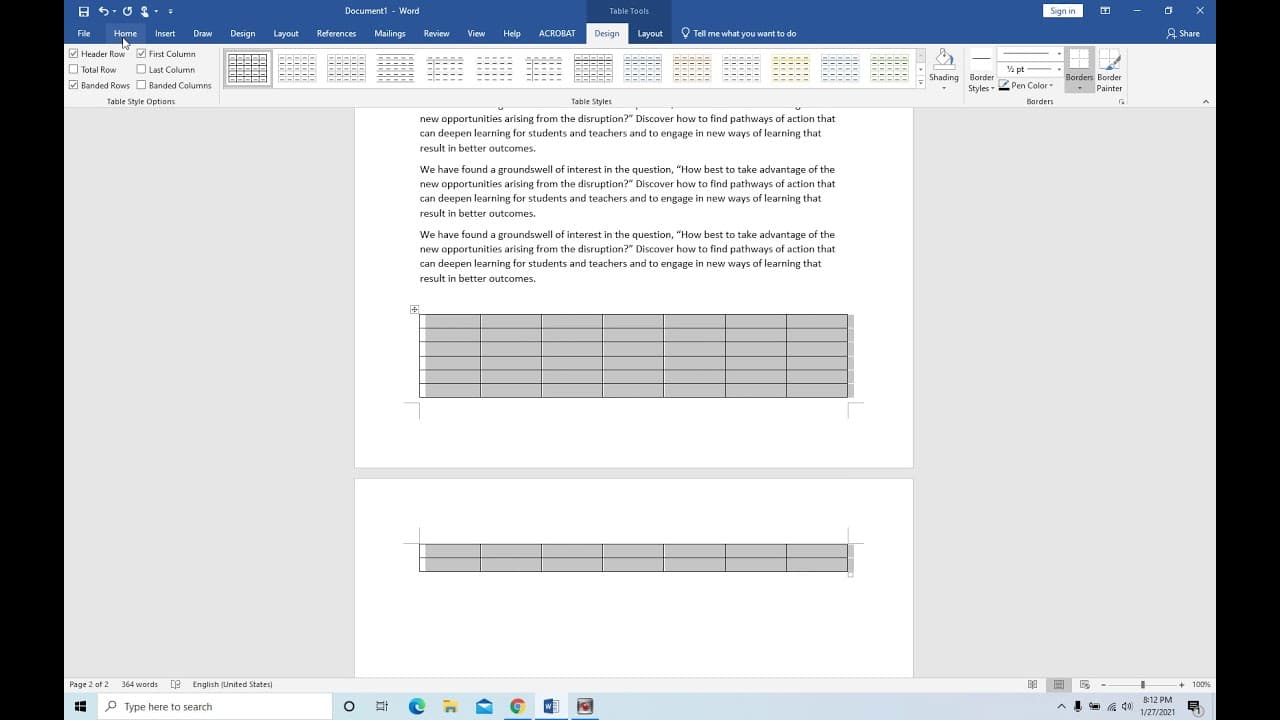The width and height of the screenshot is (1280, 720).
Task: Apply the blue-accent table style thumbnail
Action: [x=642, y=68]
